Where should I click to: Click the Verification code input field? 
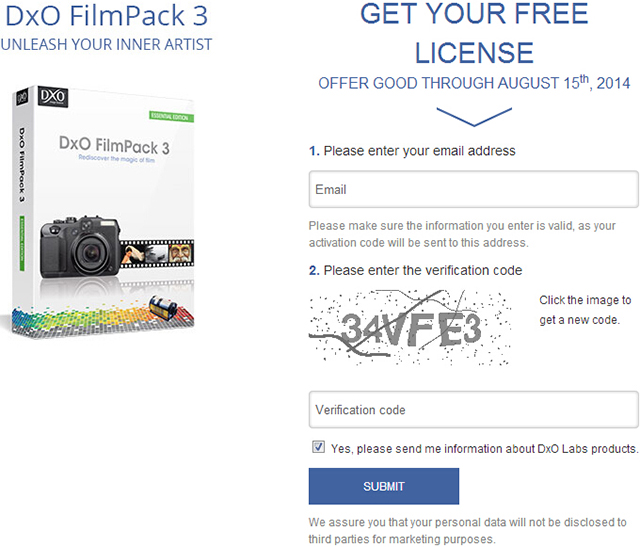[x=473, y=410]
